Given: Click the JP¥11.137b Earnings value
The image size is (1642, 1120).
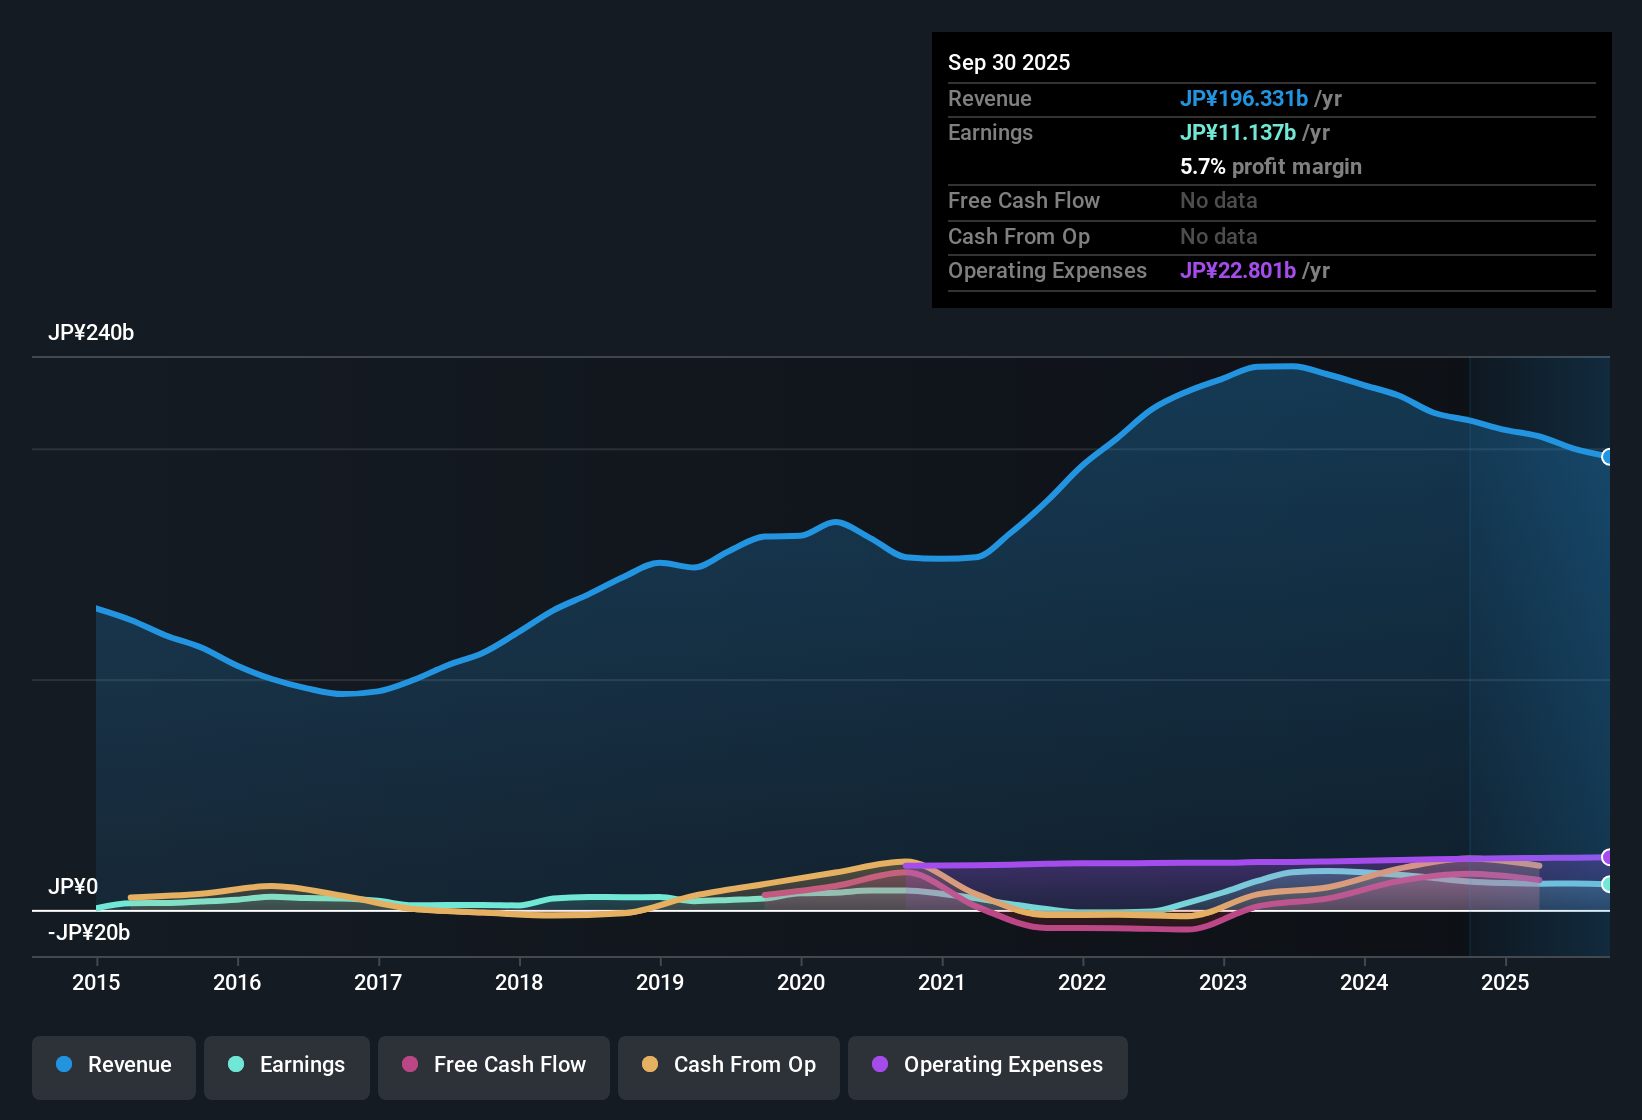Looking at the screenshot, I should point(1238,132).
